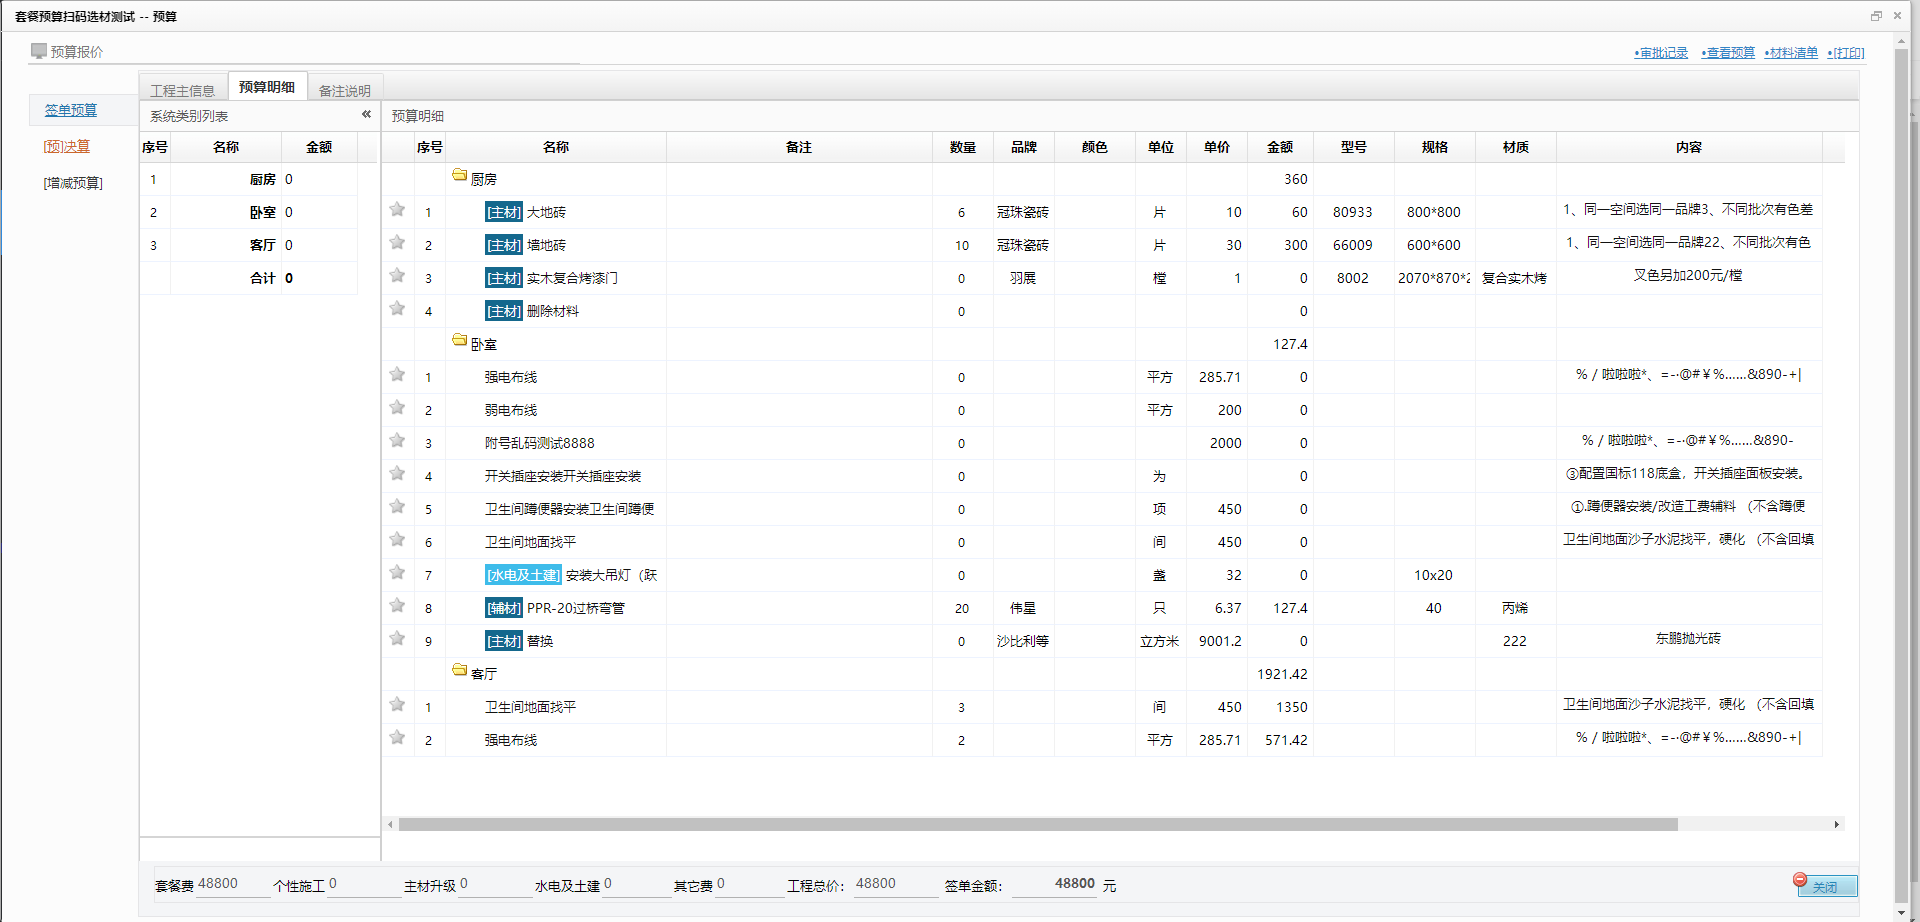
Task: Click the 卧室 folder icon
Action: coord(460,341)
